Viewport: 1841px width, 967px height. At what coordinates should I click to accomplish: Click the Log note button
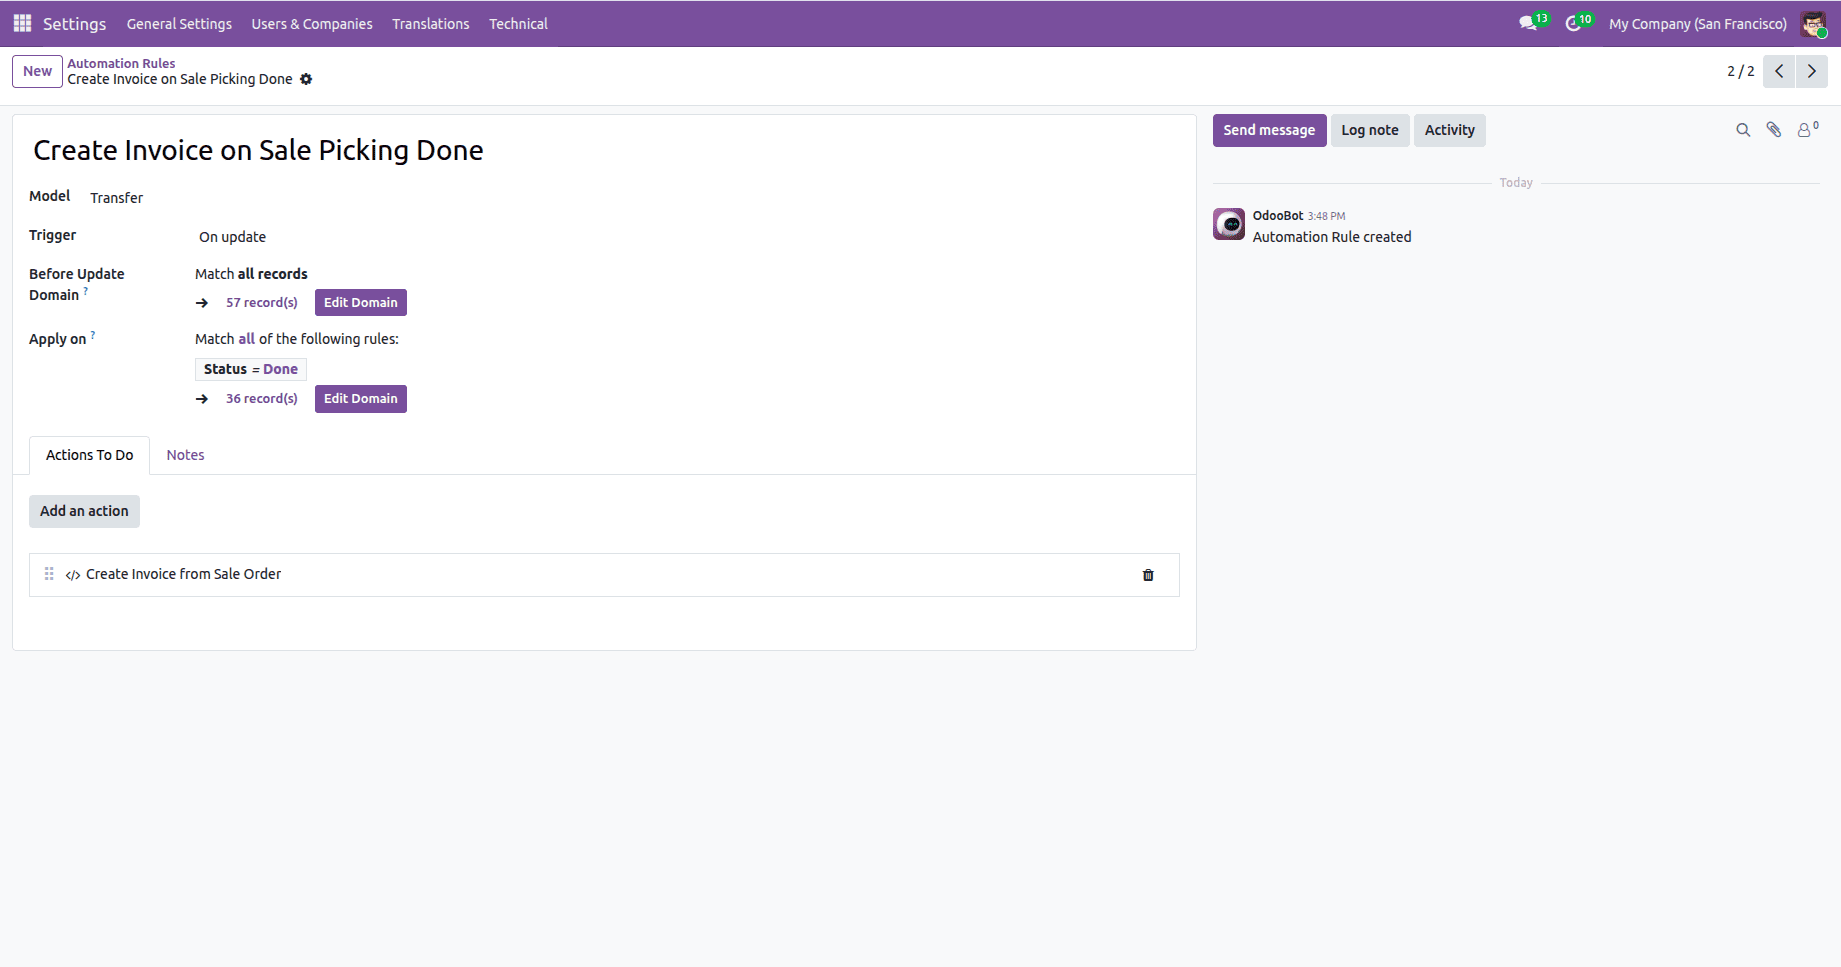pos(1370,130)
